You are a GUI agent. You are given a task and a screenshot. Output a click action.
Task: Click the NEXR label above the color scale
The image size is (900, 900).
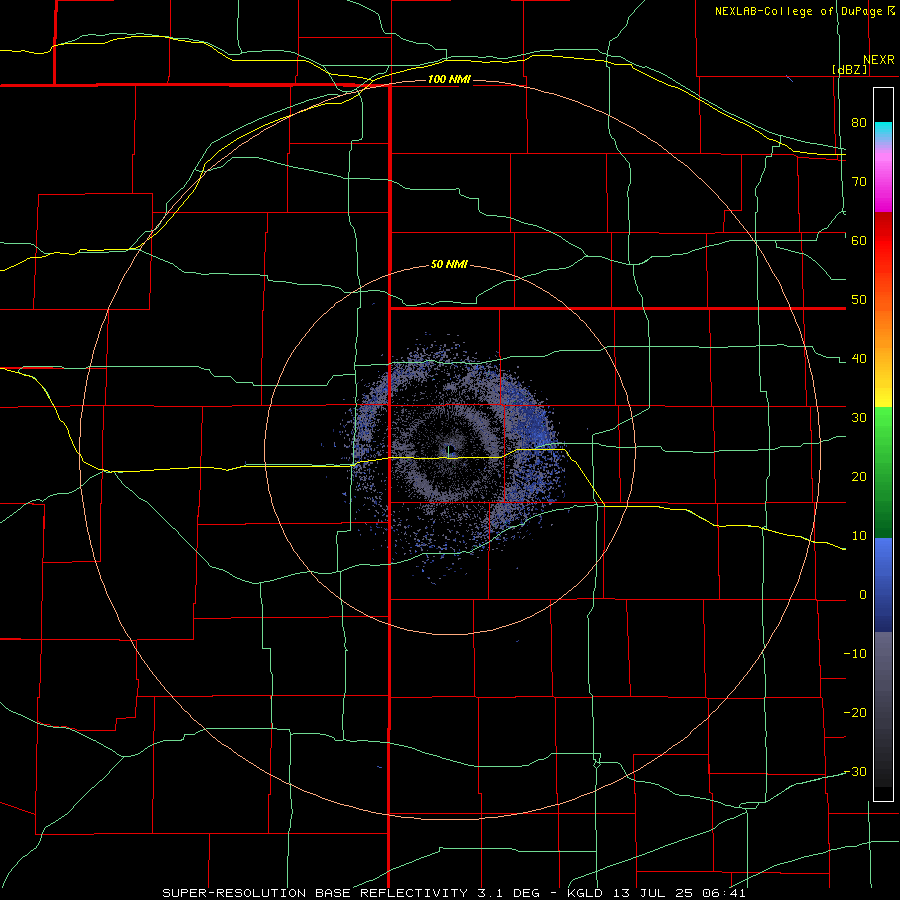879,60
